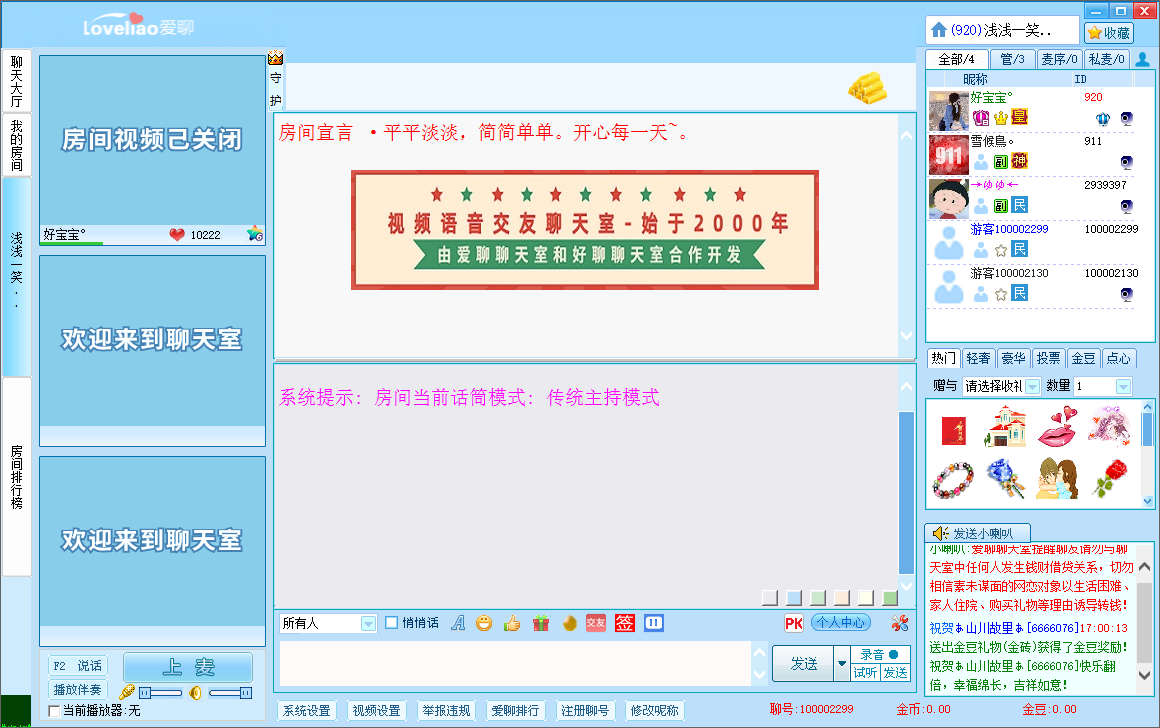Click the red 交友 icon
Screen dimensions: 1160x728
coord(596,624)
